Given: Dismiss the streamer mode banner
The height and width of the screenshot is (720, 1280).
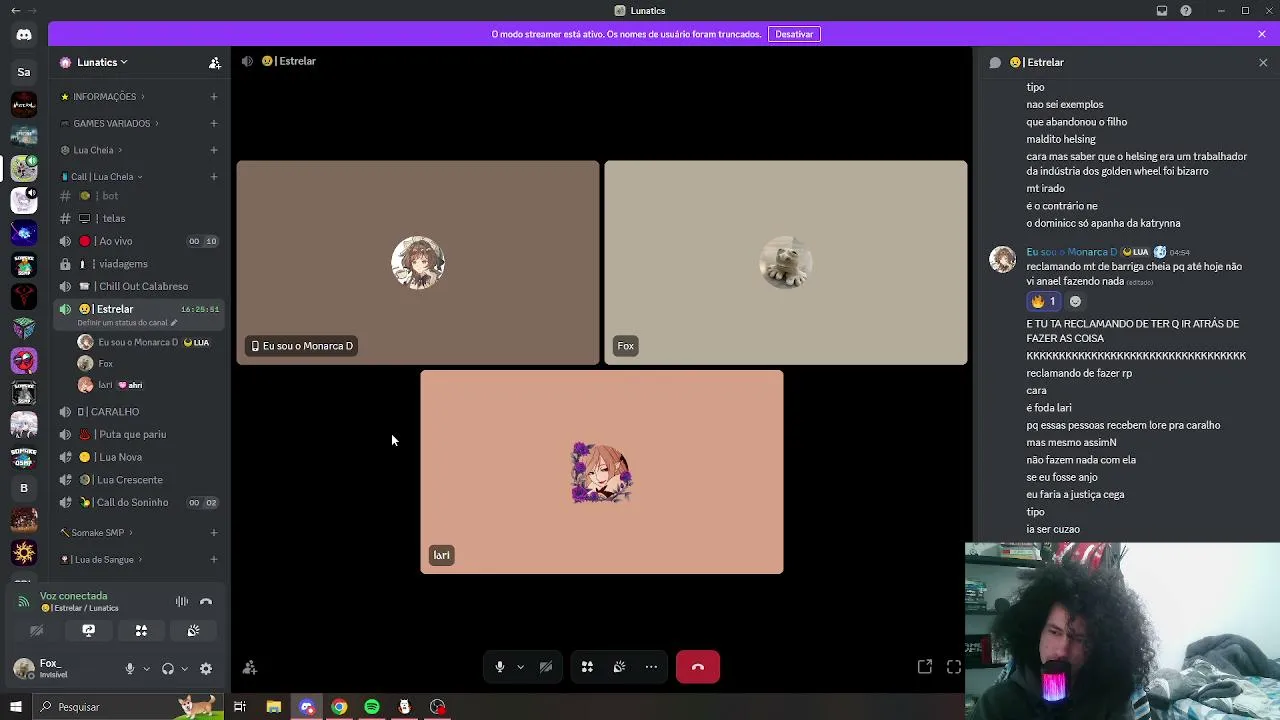Looking at the screenshot, I should click(x=1262, y=34).
